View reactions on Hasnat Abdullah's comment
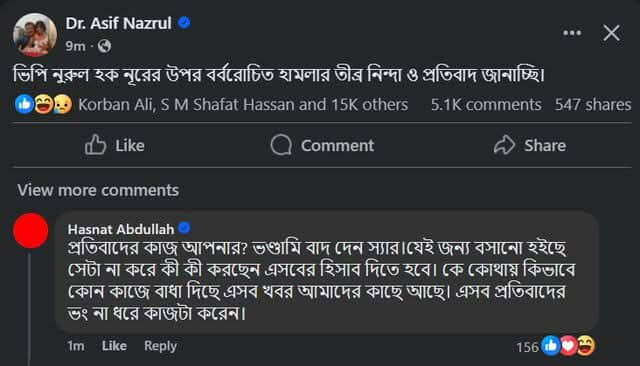The width and height of the screenshot is (640, 366). pyautogui.click(x=556, y=346)
